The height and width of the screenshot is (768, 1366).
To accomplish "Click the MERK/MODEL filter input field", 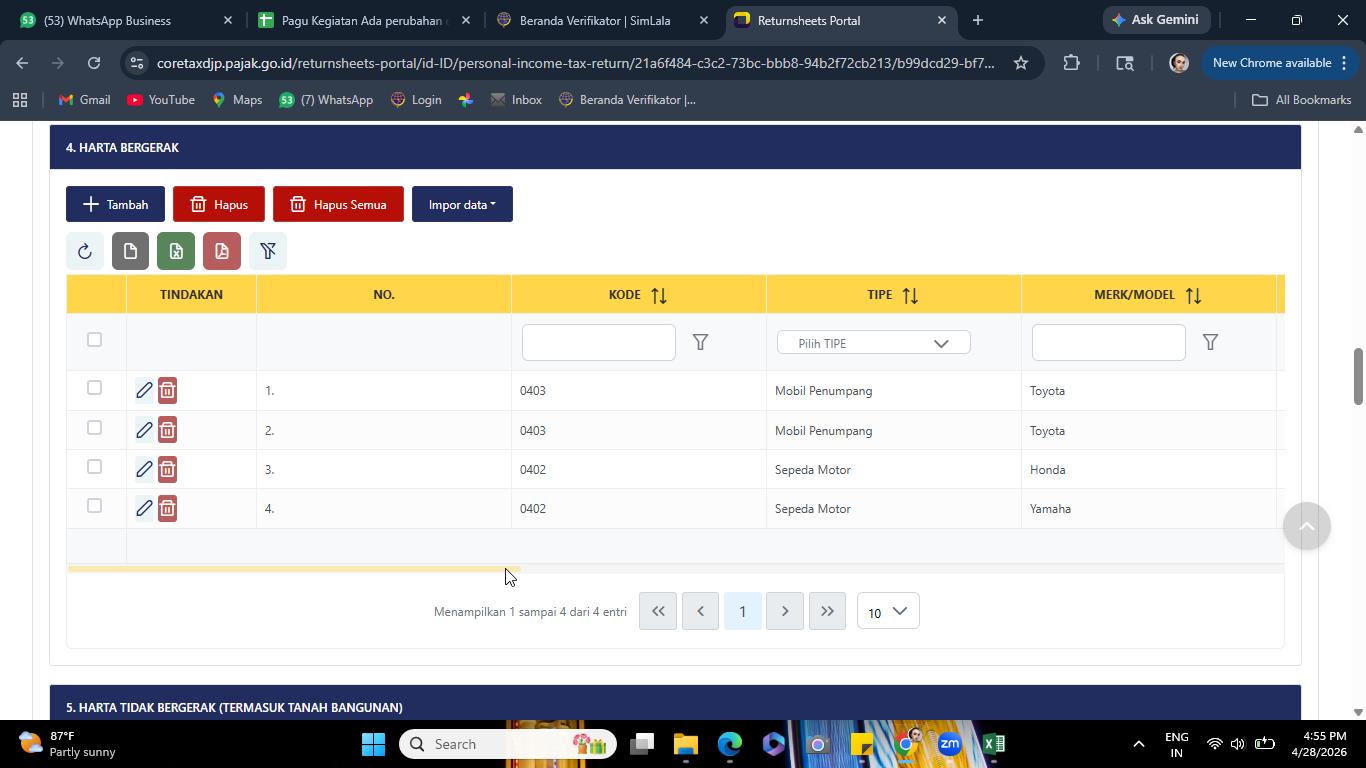I will [x=1108, y=342].
